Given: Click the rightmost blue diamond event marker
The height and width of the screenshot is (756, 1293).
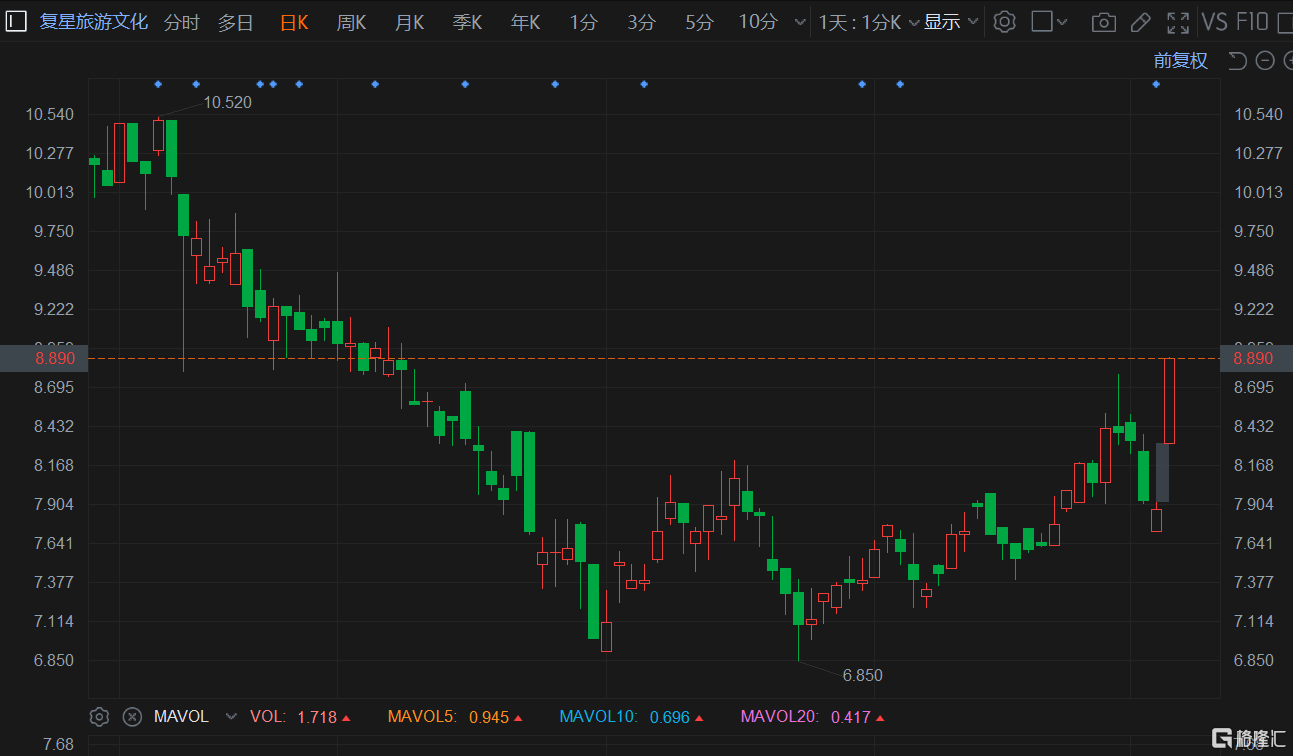Looking at the screenshot, I should pos(1156,84).
